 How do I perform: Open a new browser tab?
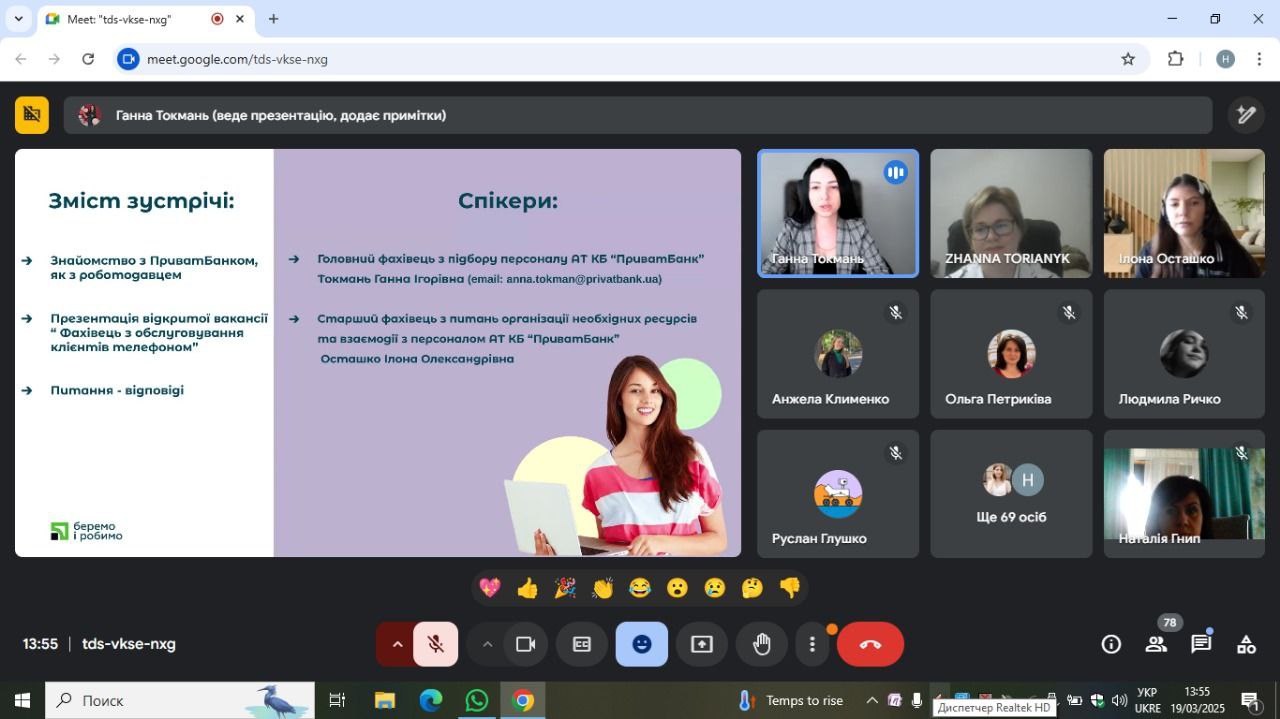coord(273,19)
